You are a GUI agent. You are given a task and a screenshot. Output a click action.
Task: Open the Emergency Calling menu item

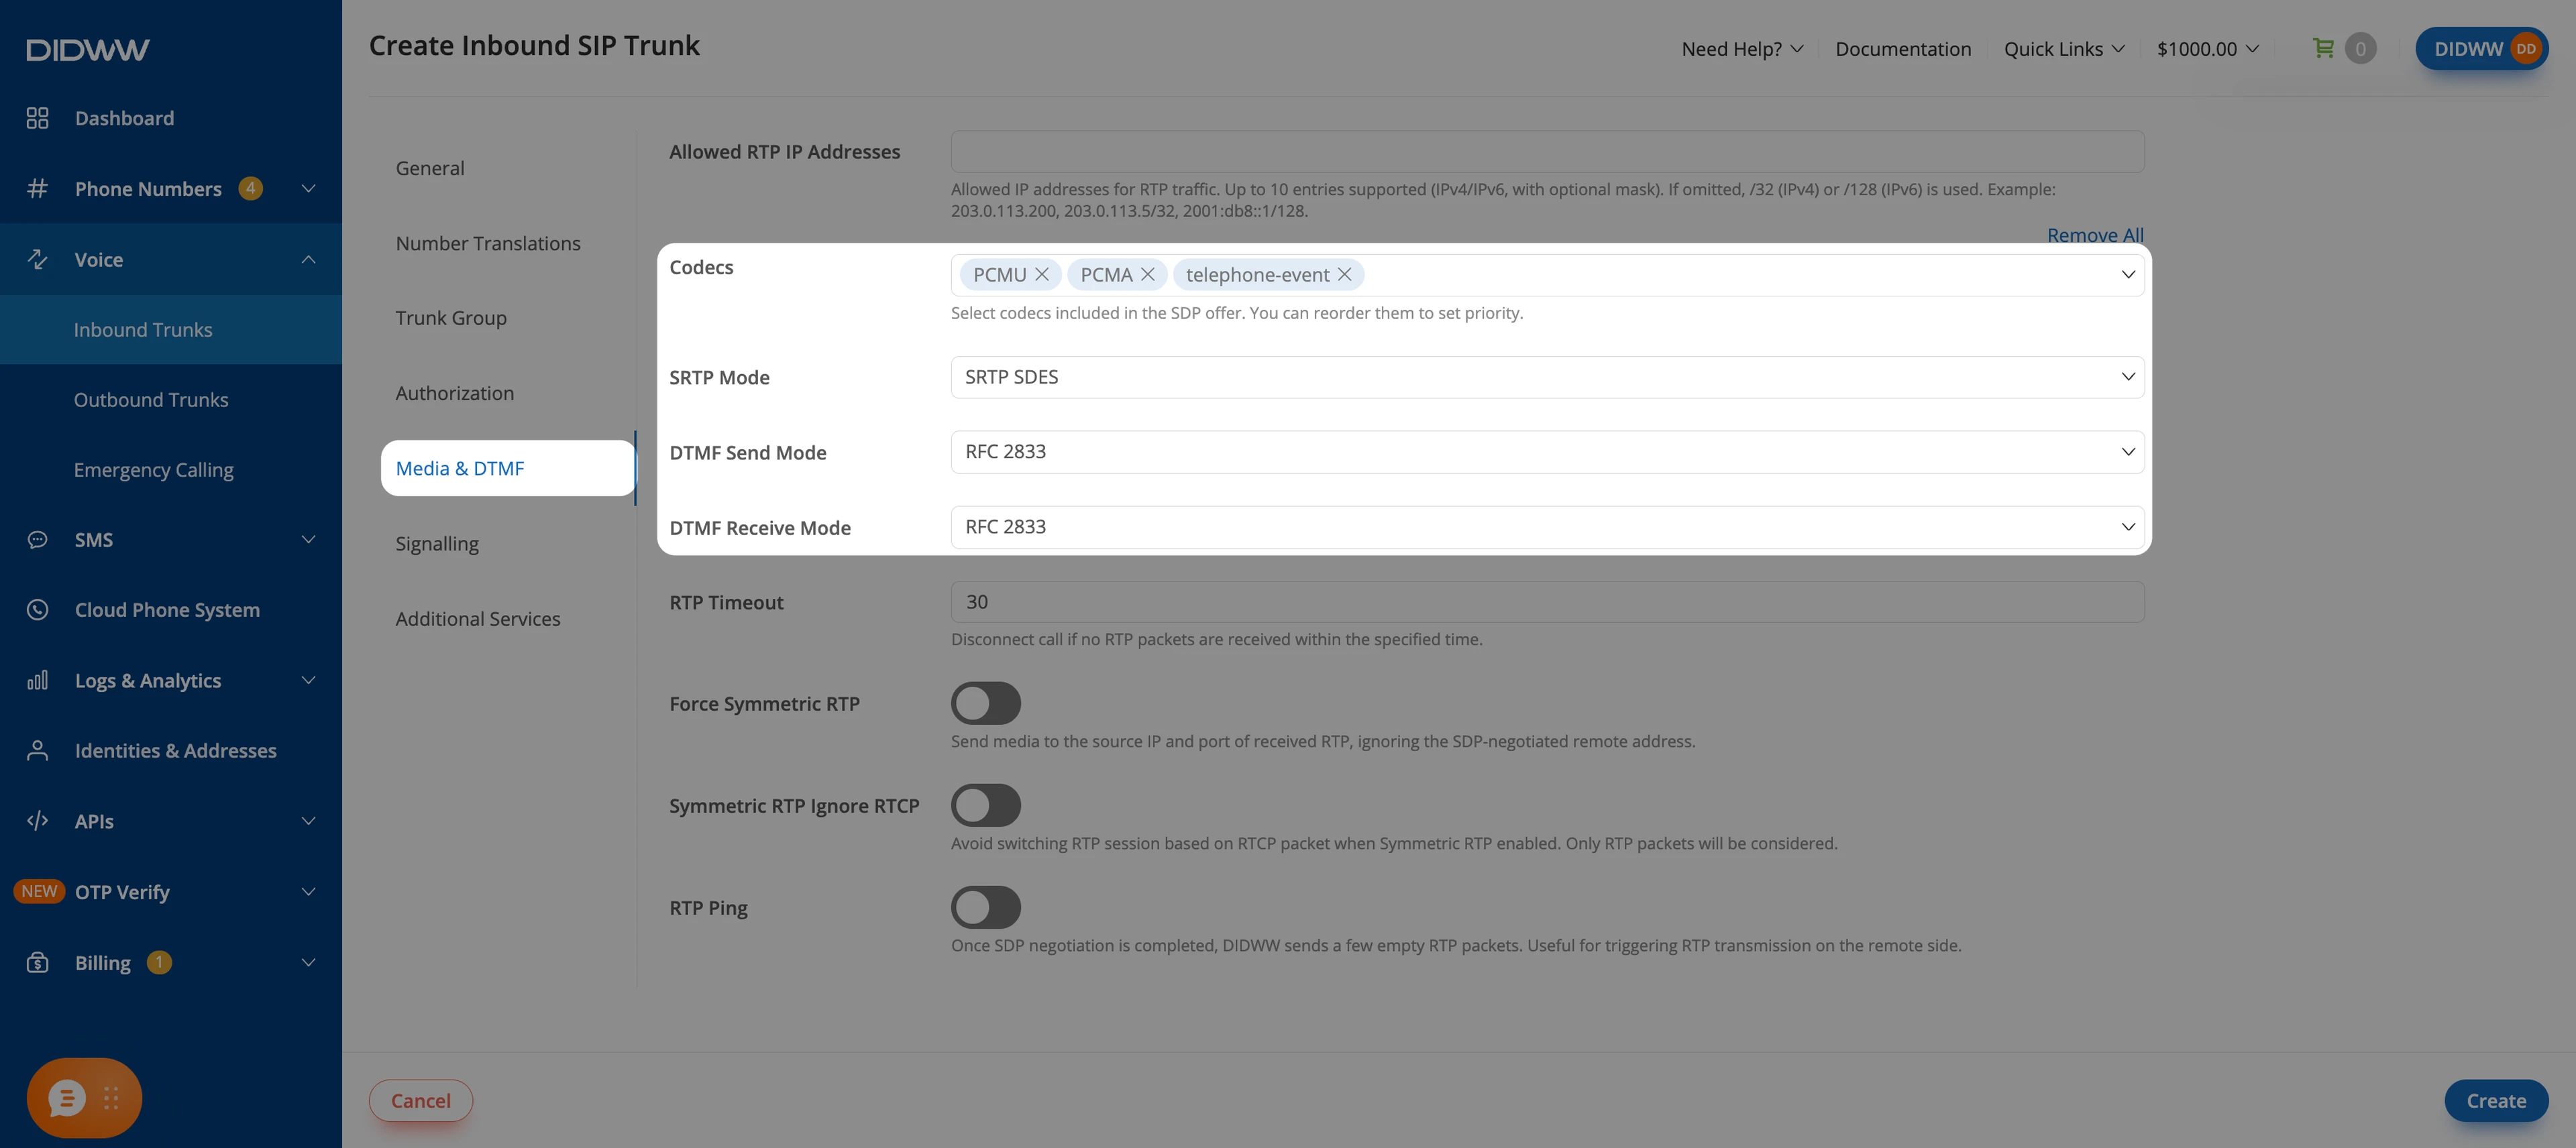(x=154, y=470)
